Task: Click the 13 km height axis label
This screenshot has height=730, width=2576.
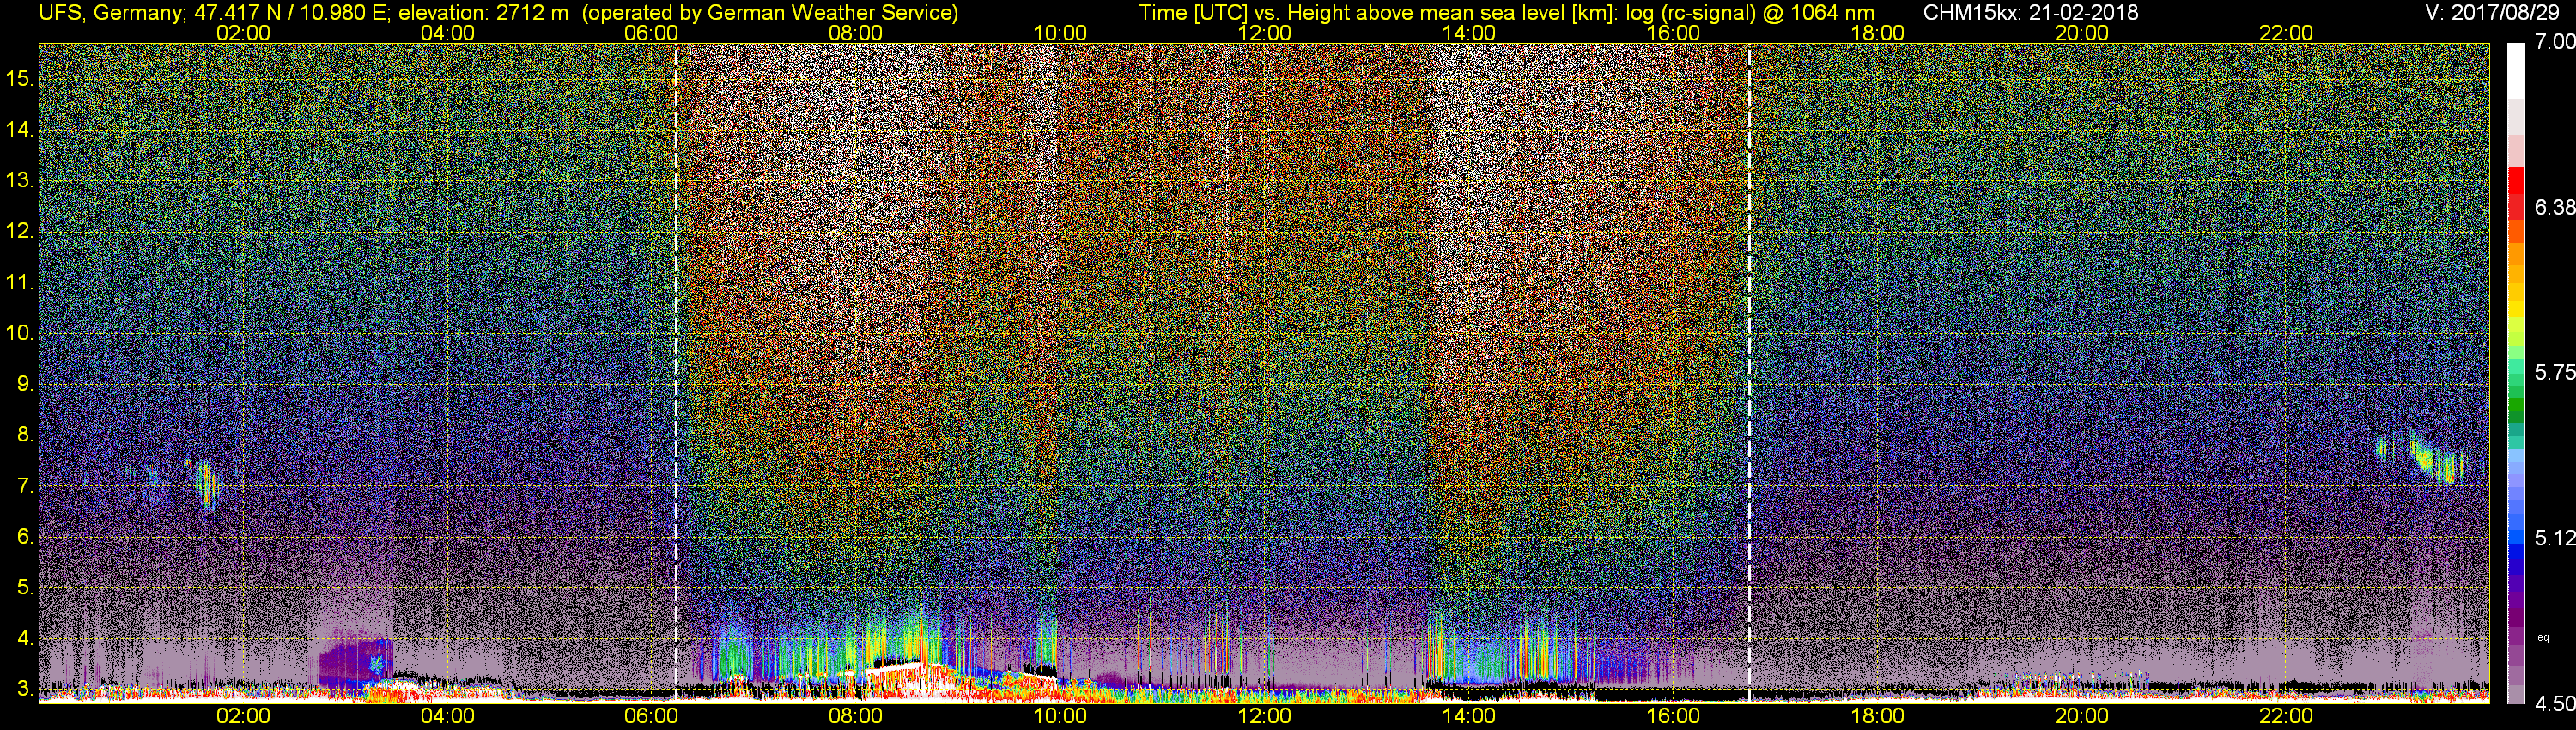Action: point(20,180)
